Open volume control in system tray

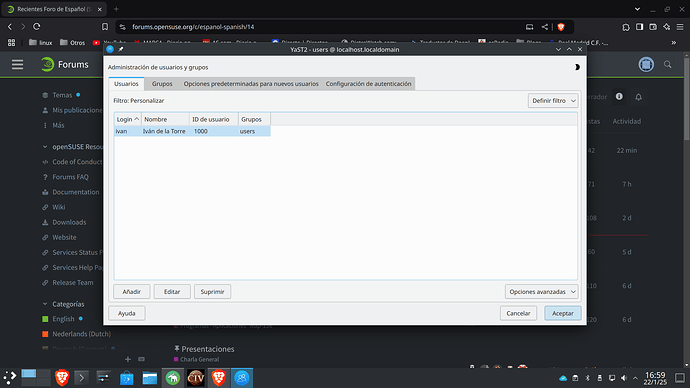(624, 378)
